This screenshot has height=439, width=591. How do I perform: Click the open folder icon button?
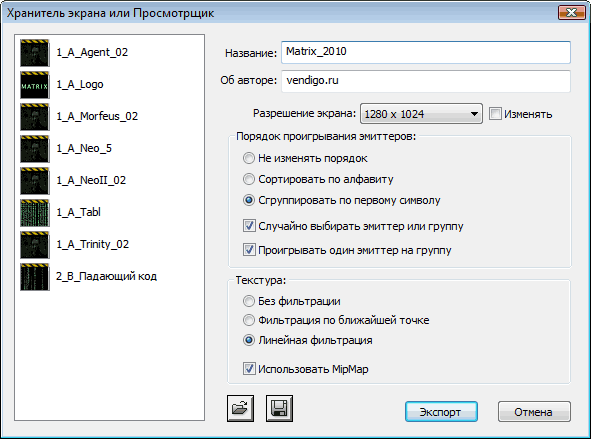coord(240,408)
